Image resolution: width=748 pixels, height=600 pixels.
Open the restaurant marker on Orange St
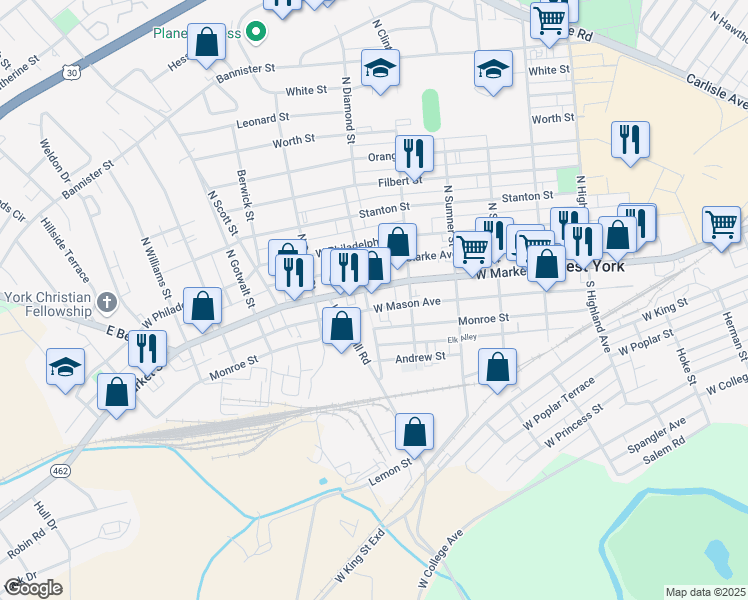(414, 155)
